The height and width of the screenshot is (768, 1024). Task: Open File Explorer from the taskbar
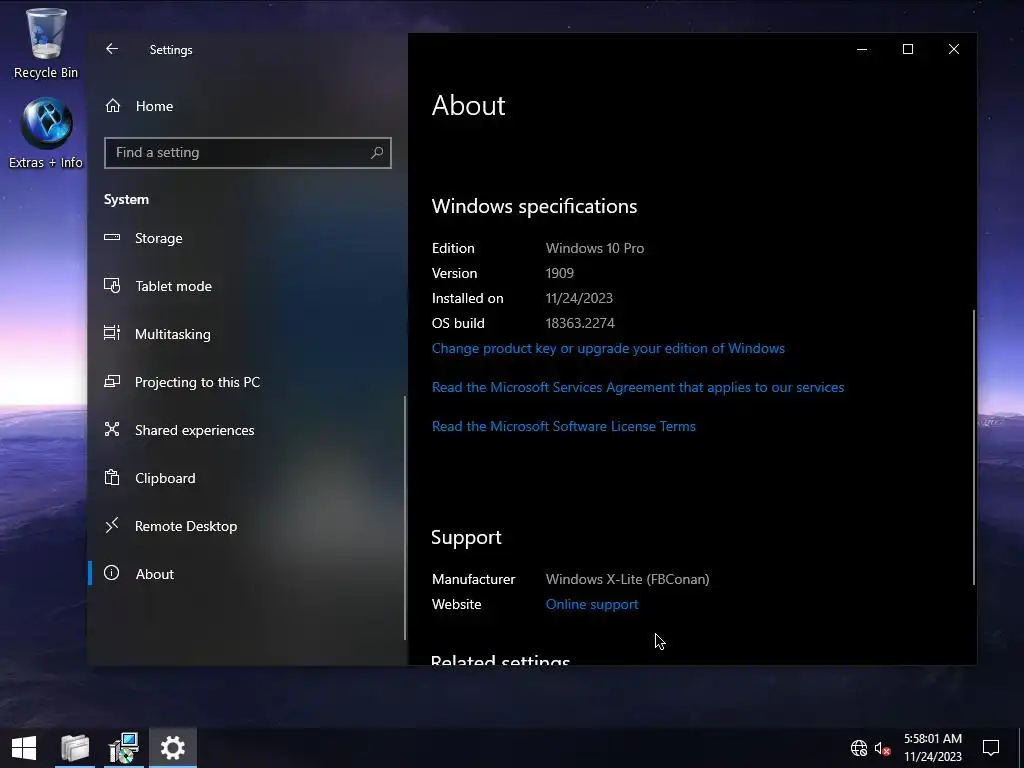click(75, 748)
